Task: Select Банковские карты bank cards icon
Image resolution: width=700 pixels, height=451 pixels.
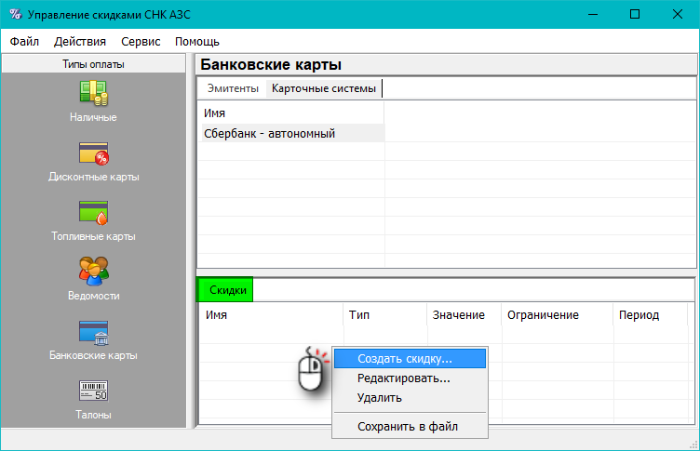Action: pyautogui.click(x=93, y=331)
